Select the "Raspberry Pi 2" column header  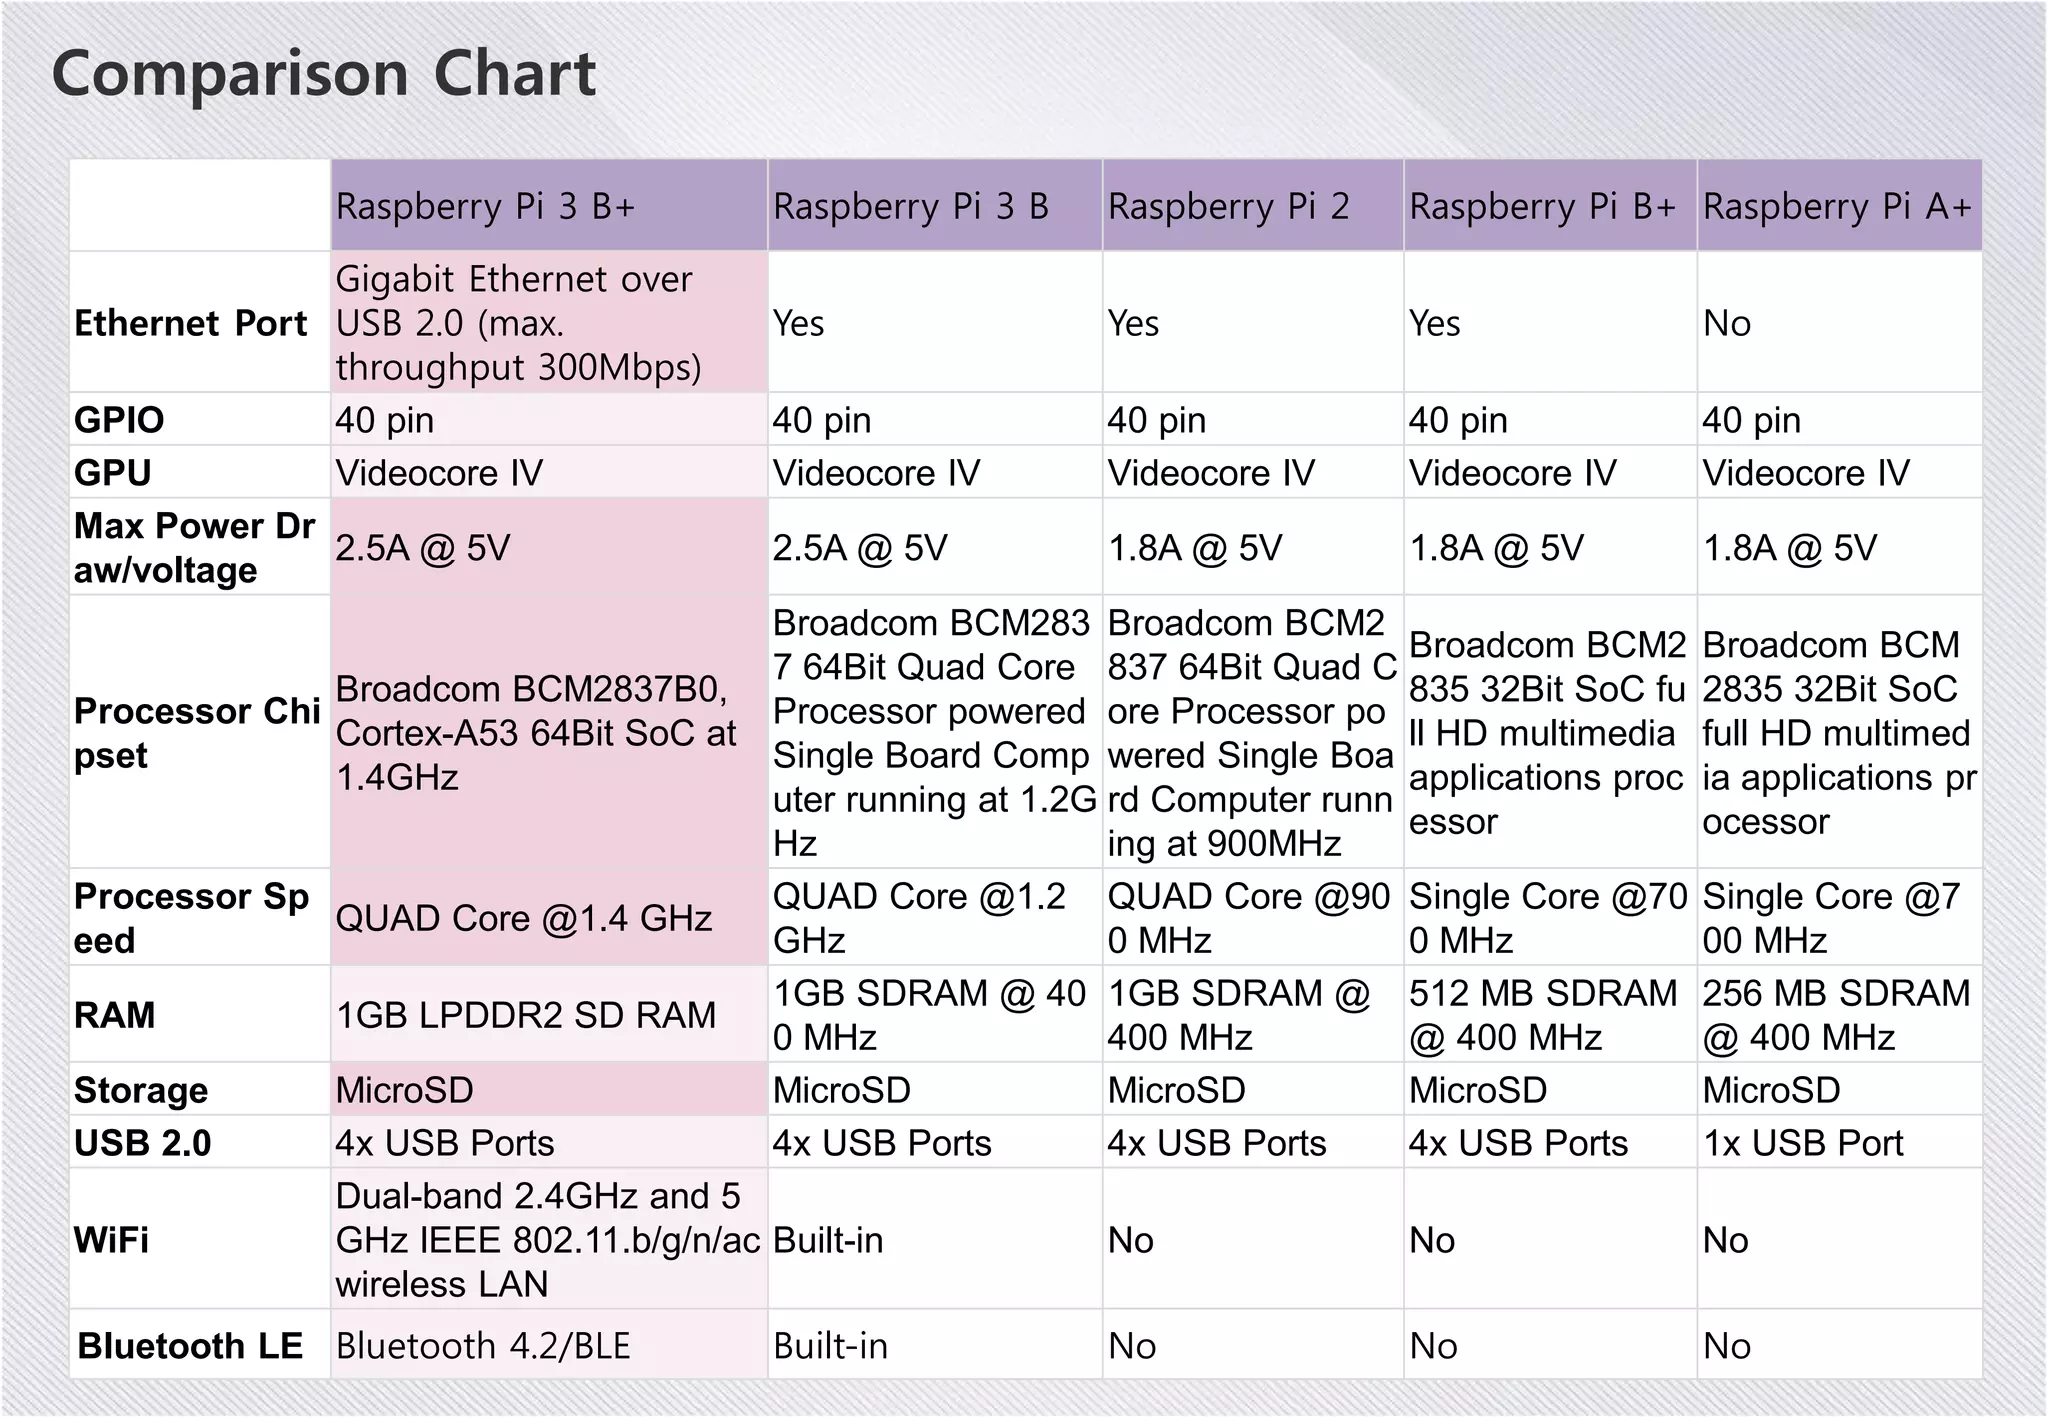(x=1229, y=206)
